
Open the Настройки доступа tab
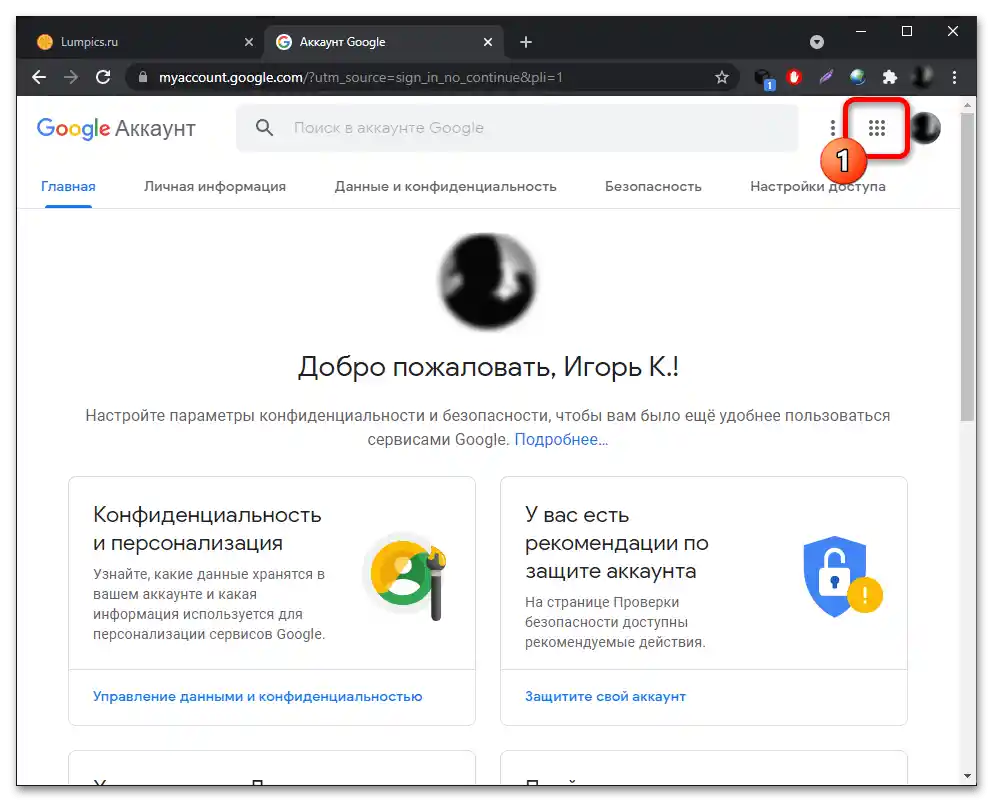click(818, 186)
